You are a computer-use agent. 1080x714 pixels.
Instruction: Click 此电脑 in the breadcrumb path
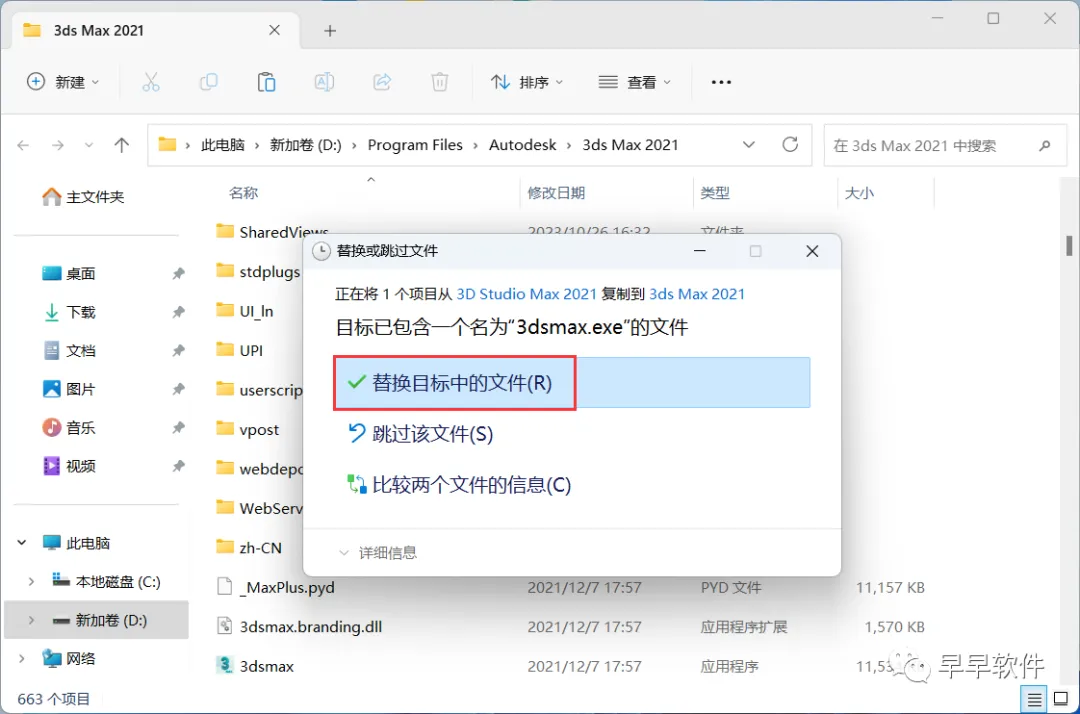pos(222,145)
